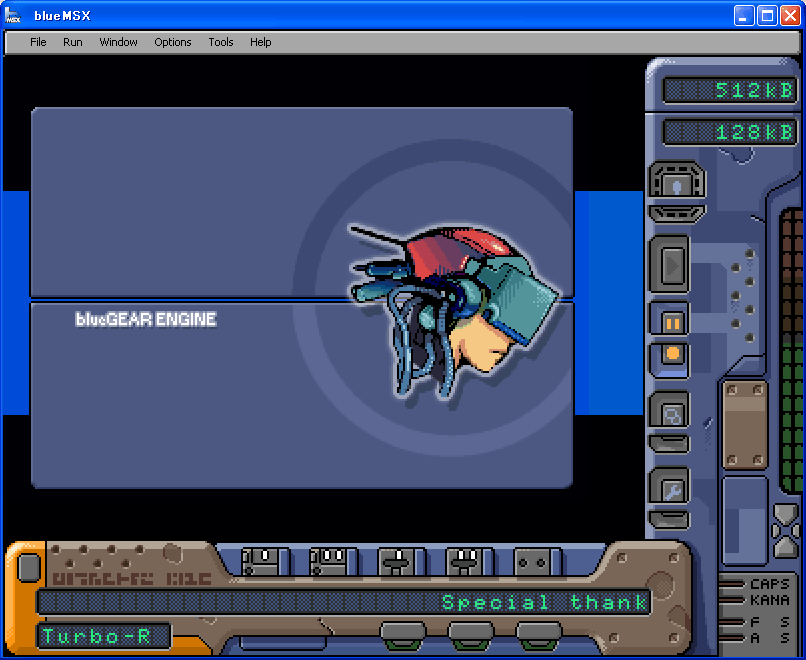
Task: Click the icon above the wrench button
Action: [x=670, y=411]
